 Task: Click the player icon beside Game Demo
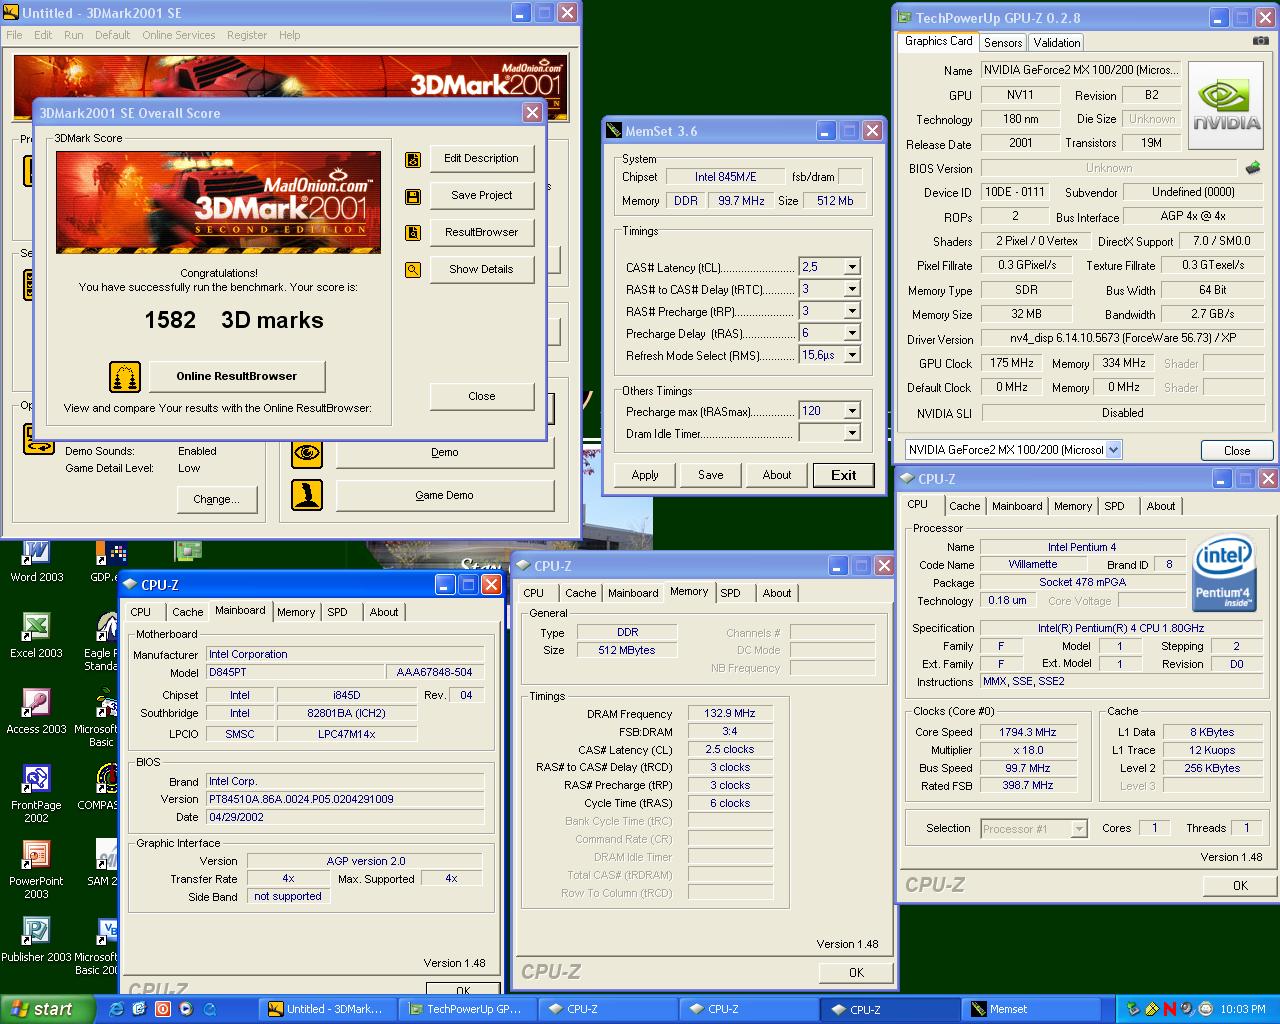[x=307, y=495]
